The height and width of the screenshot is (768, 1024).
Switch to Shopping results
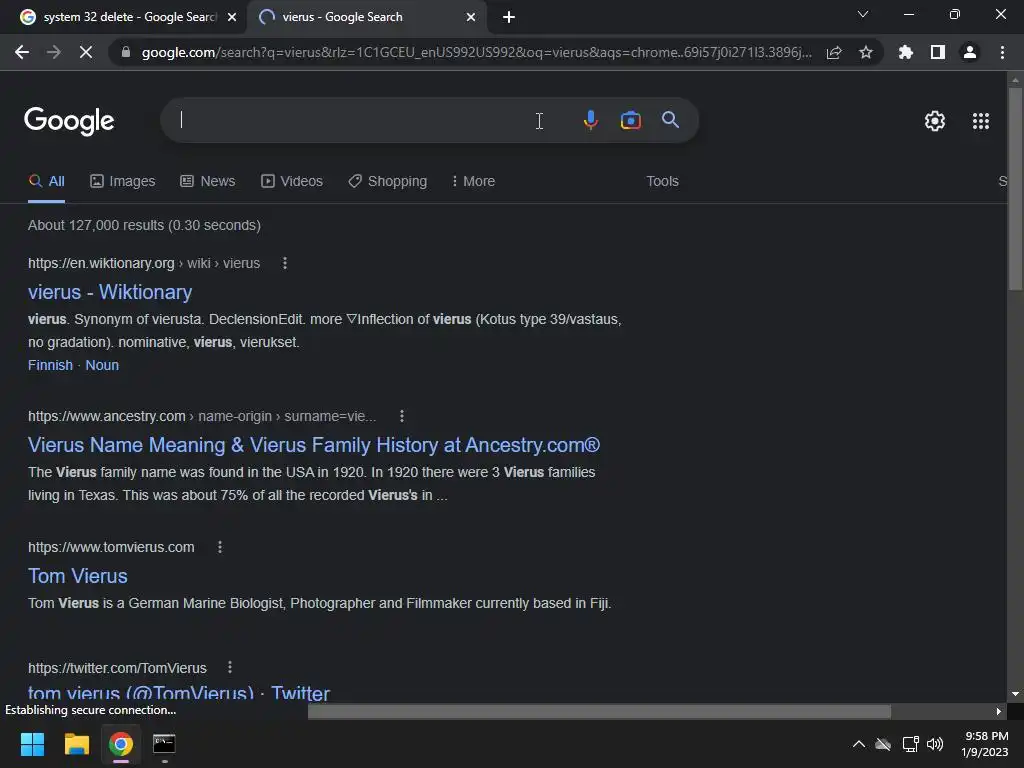(388, 182)
